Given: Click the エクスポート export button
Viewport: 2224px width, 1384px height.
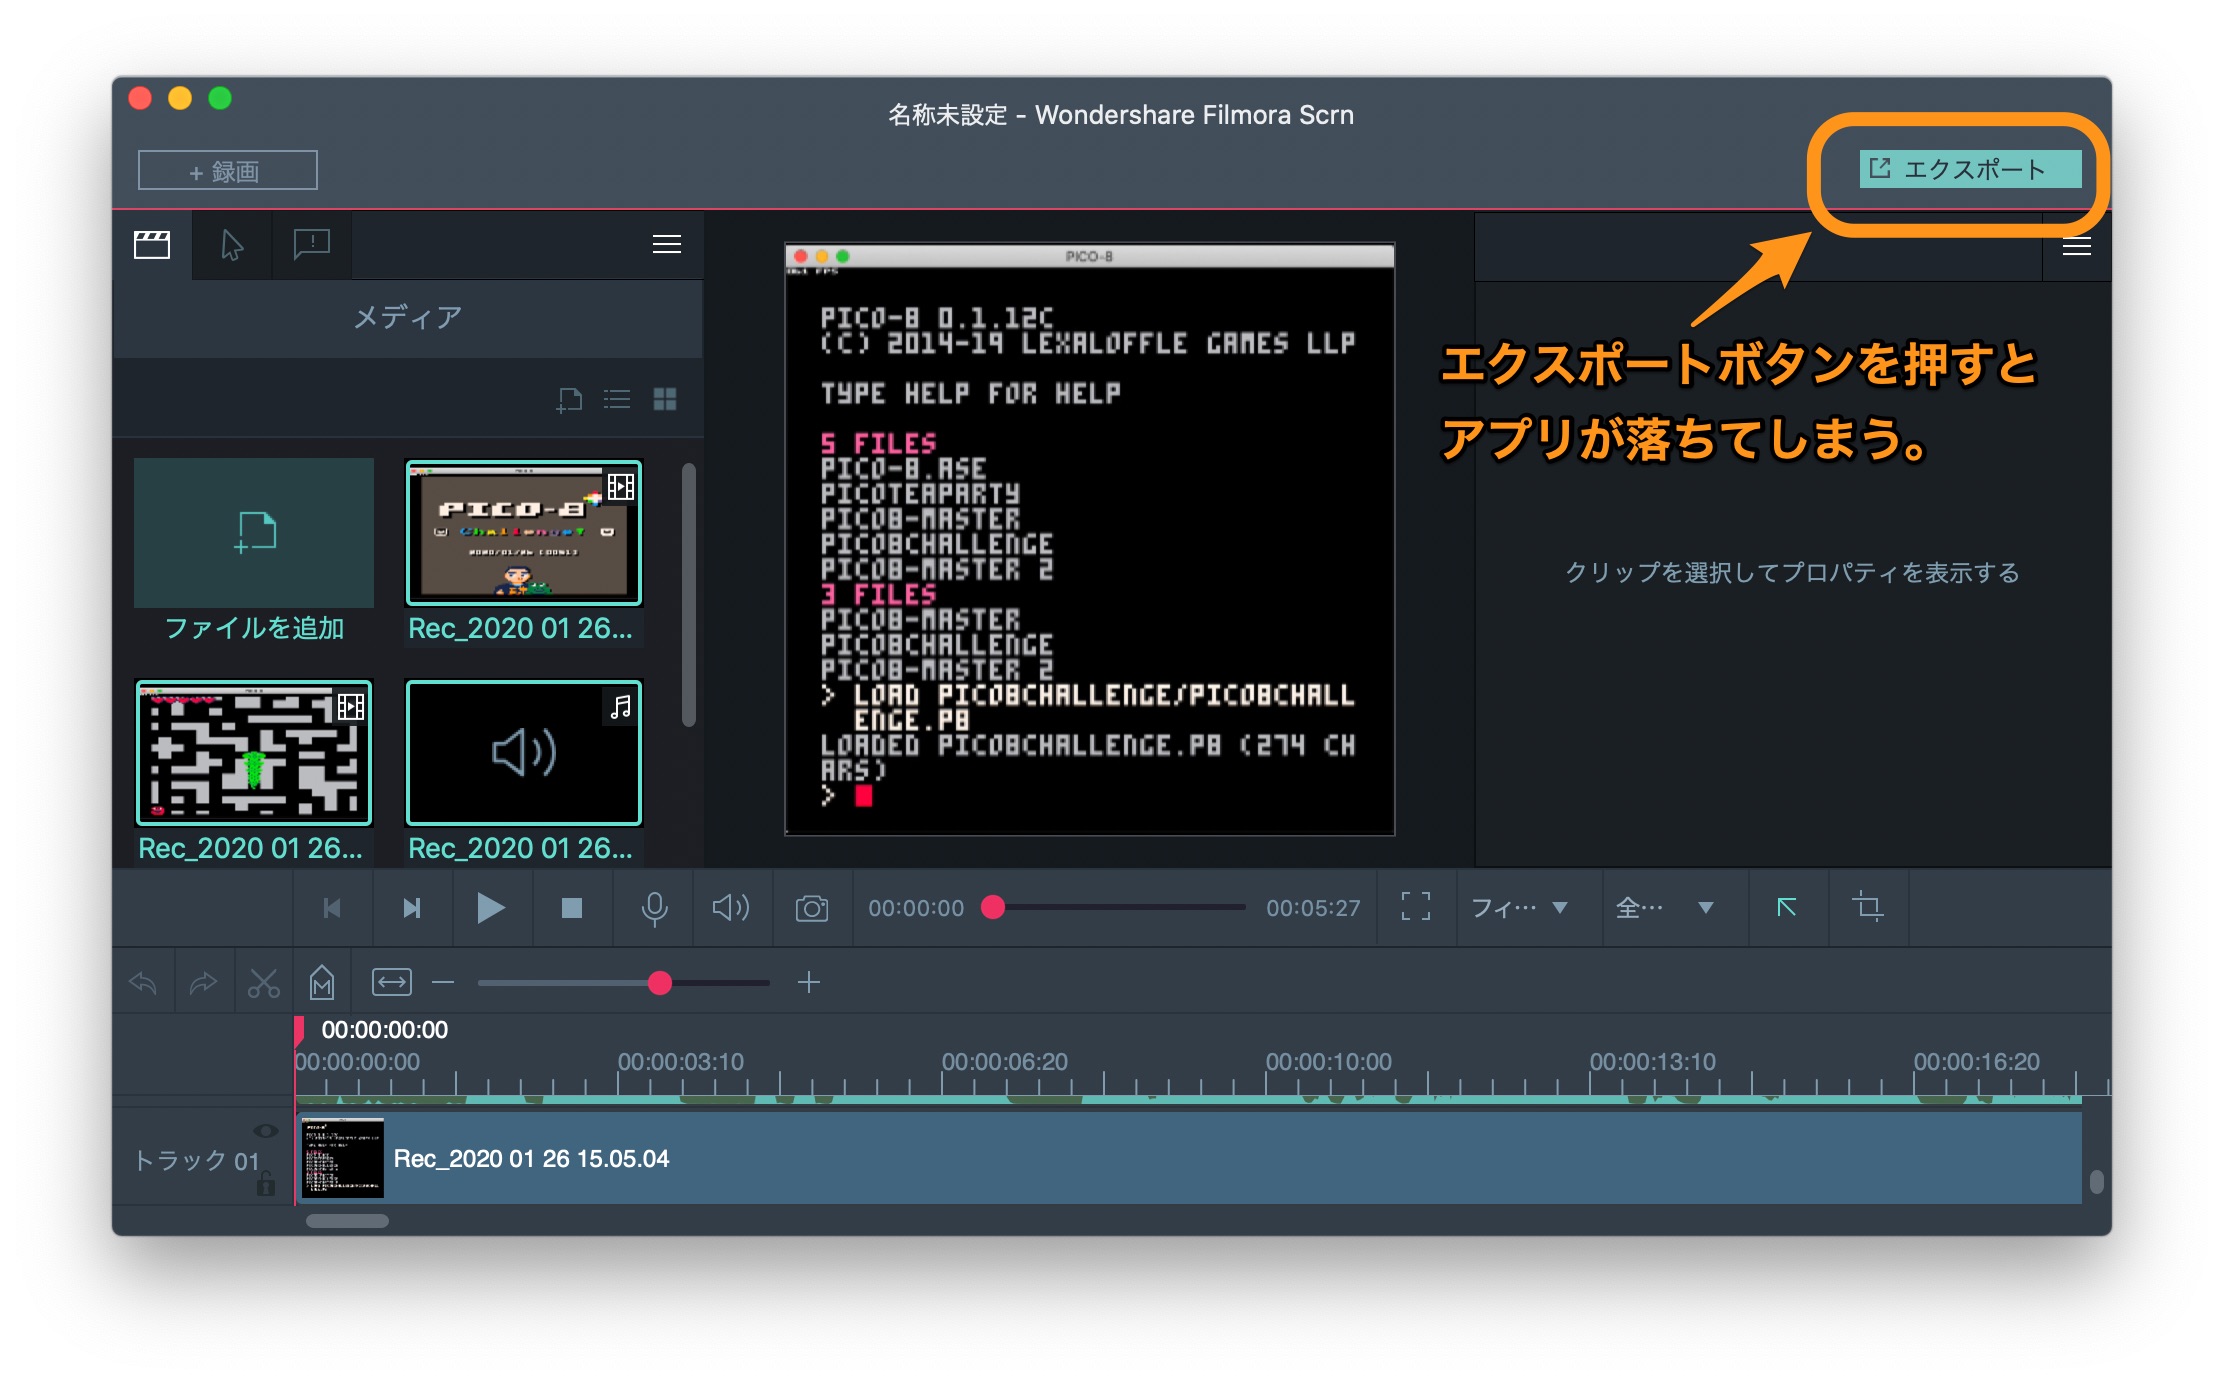Looking at the screenshot, I should tap(1969, 169).
